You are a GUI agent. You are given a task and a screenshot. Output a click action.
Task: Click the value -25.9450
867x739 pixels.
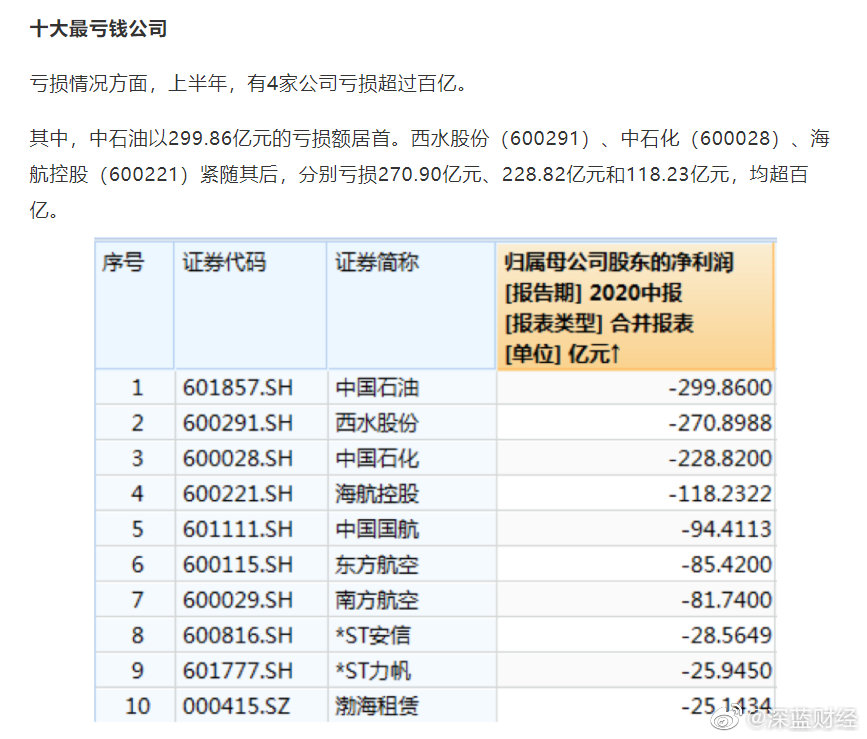pyautogui.click(x=727, y=671)
